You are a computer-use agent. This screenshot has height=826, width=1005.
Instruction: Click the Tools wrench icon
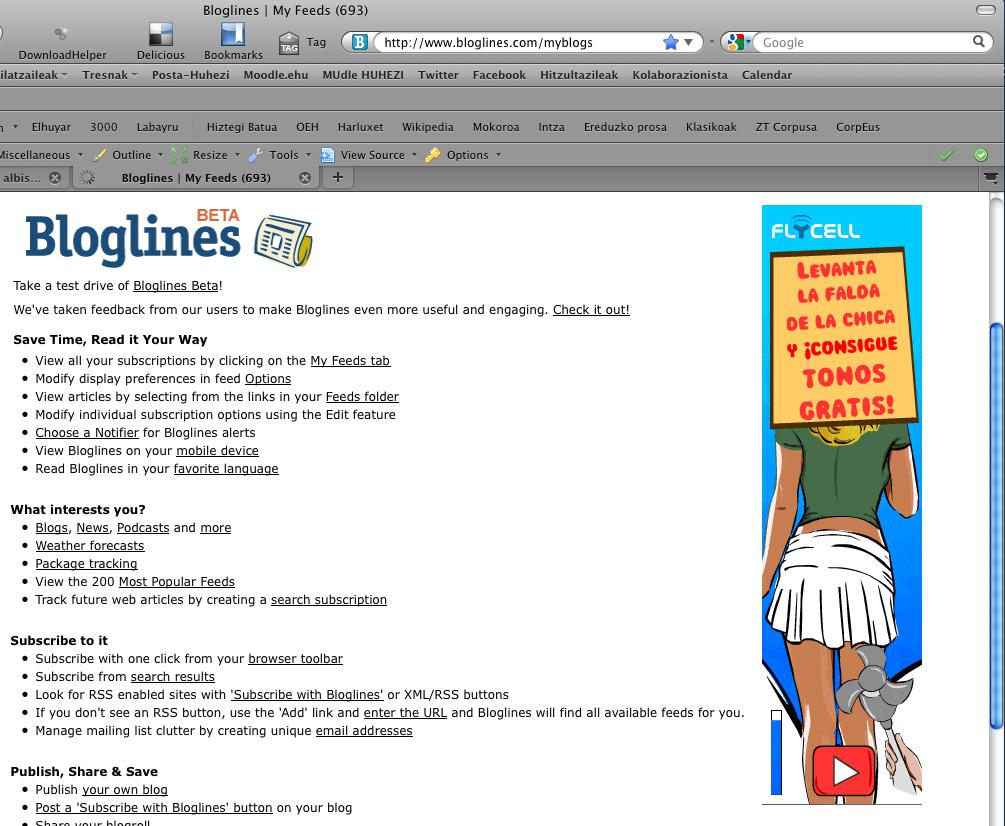tap(256, 154)
